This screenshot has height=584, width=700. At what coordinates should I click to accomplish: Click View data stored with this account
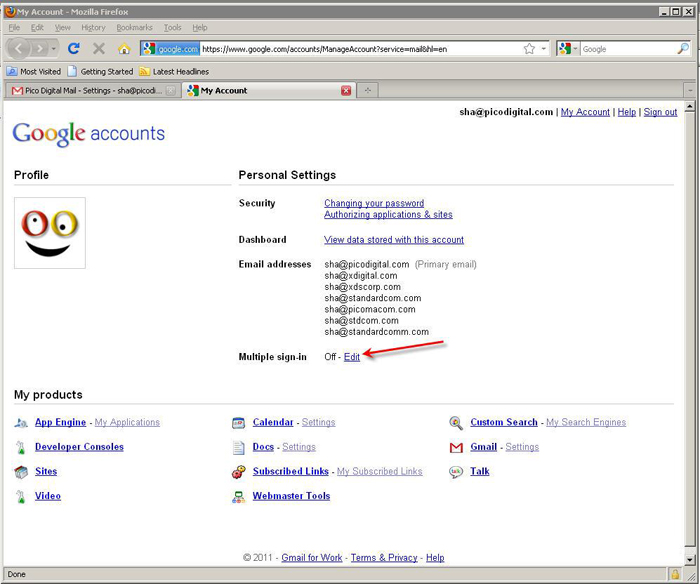[x=394, y=240]
